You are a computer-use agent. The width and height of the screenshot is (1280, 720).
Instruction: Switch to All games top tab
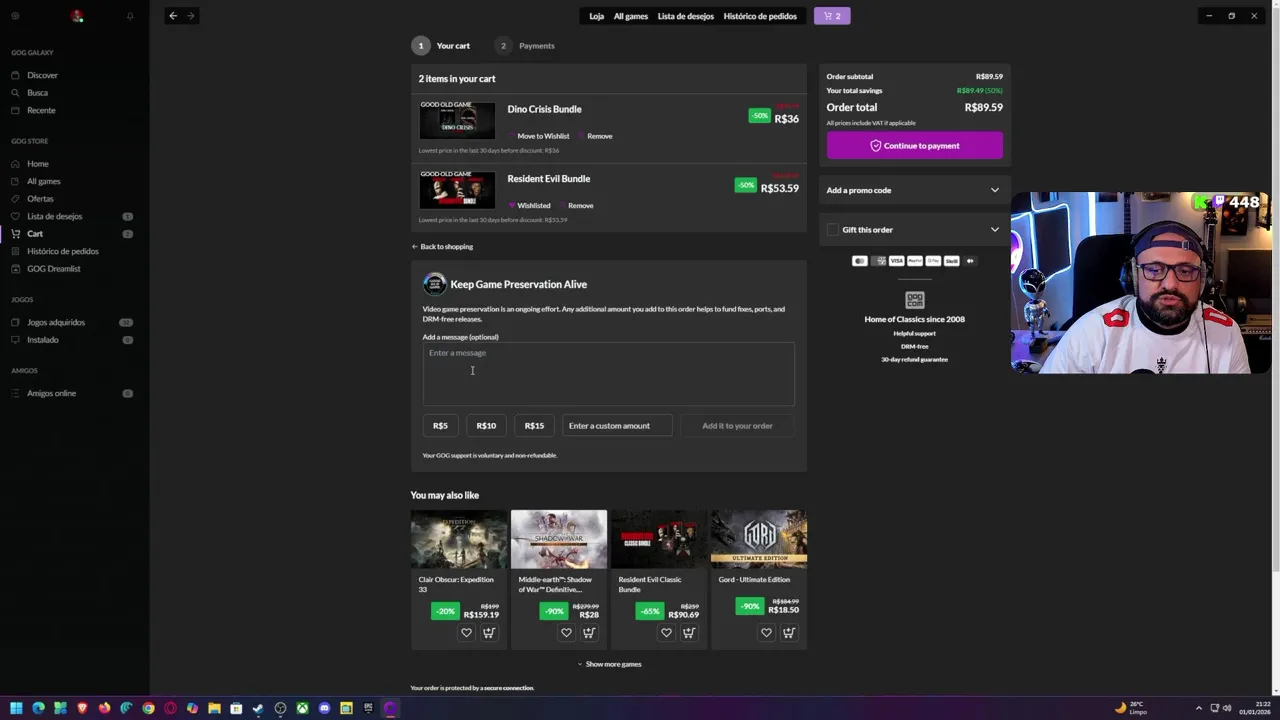click(631, 16)
